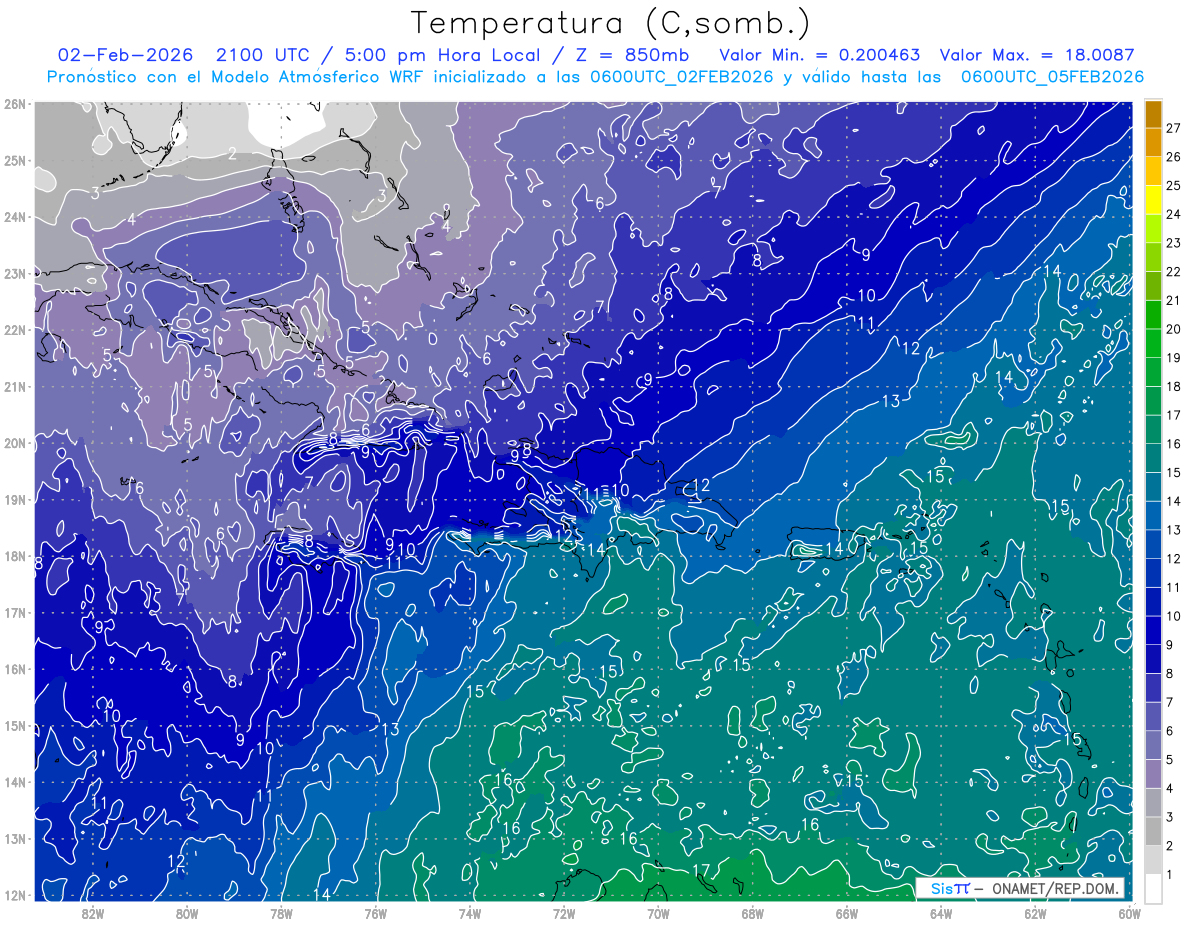
Task: Select the pressure level "Z = 850mb"
Action: click(631, 55)
